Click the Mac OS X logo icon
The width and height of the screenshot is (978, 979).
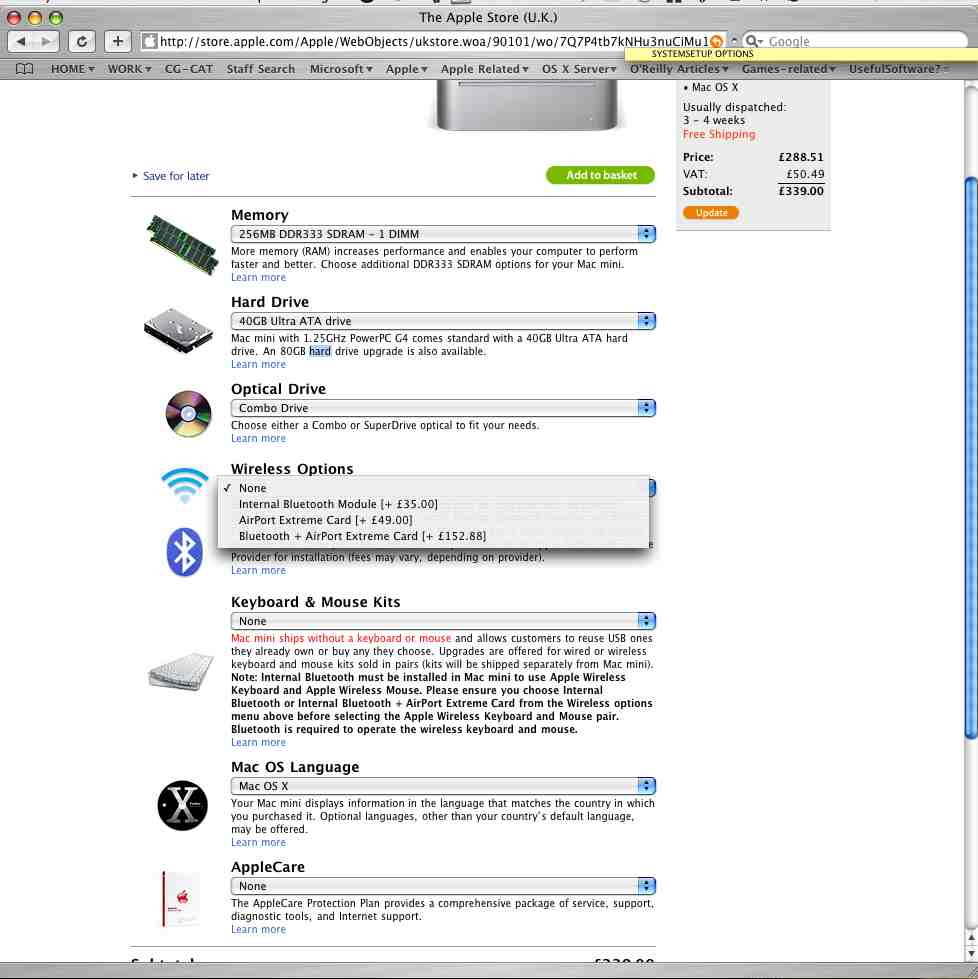pyautogui.click(x=182, y=805)
